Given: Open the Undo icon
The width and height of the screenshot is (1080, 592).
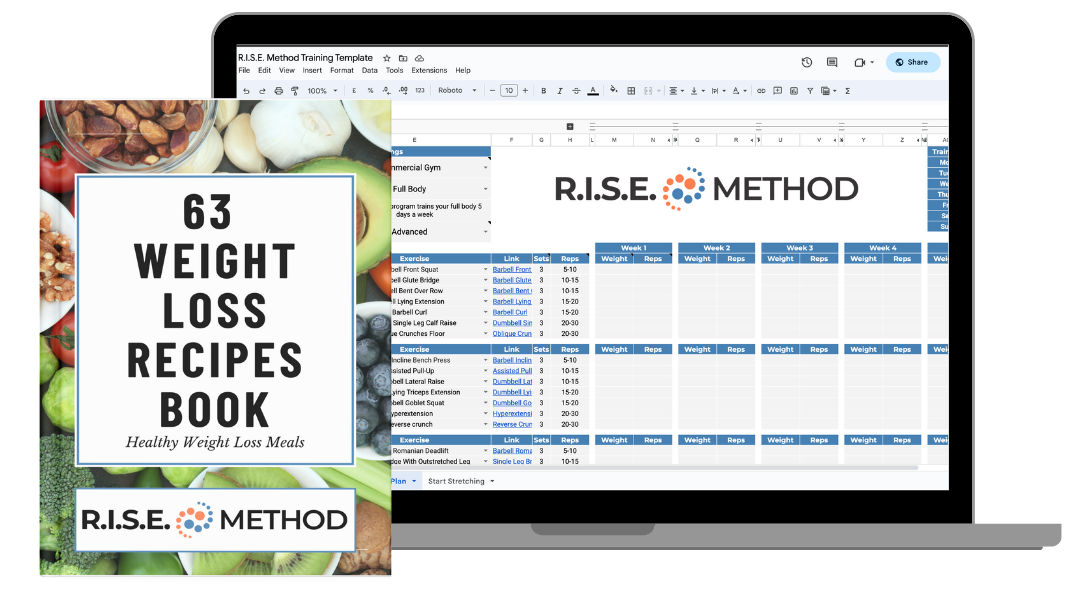Looking at the screenshot, I should pos(246,90).
